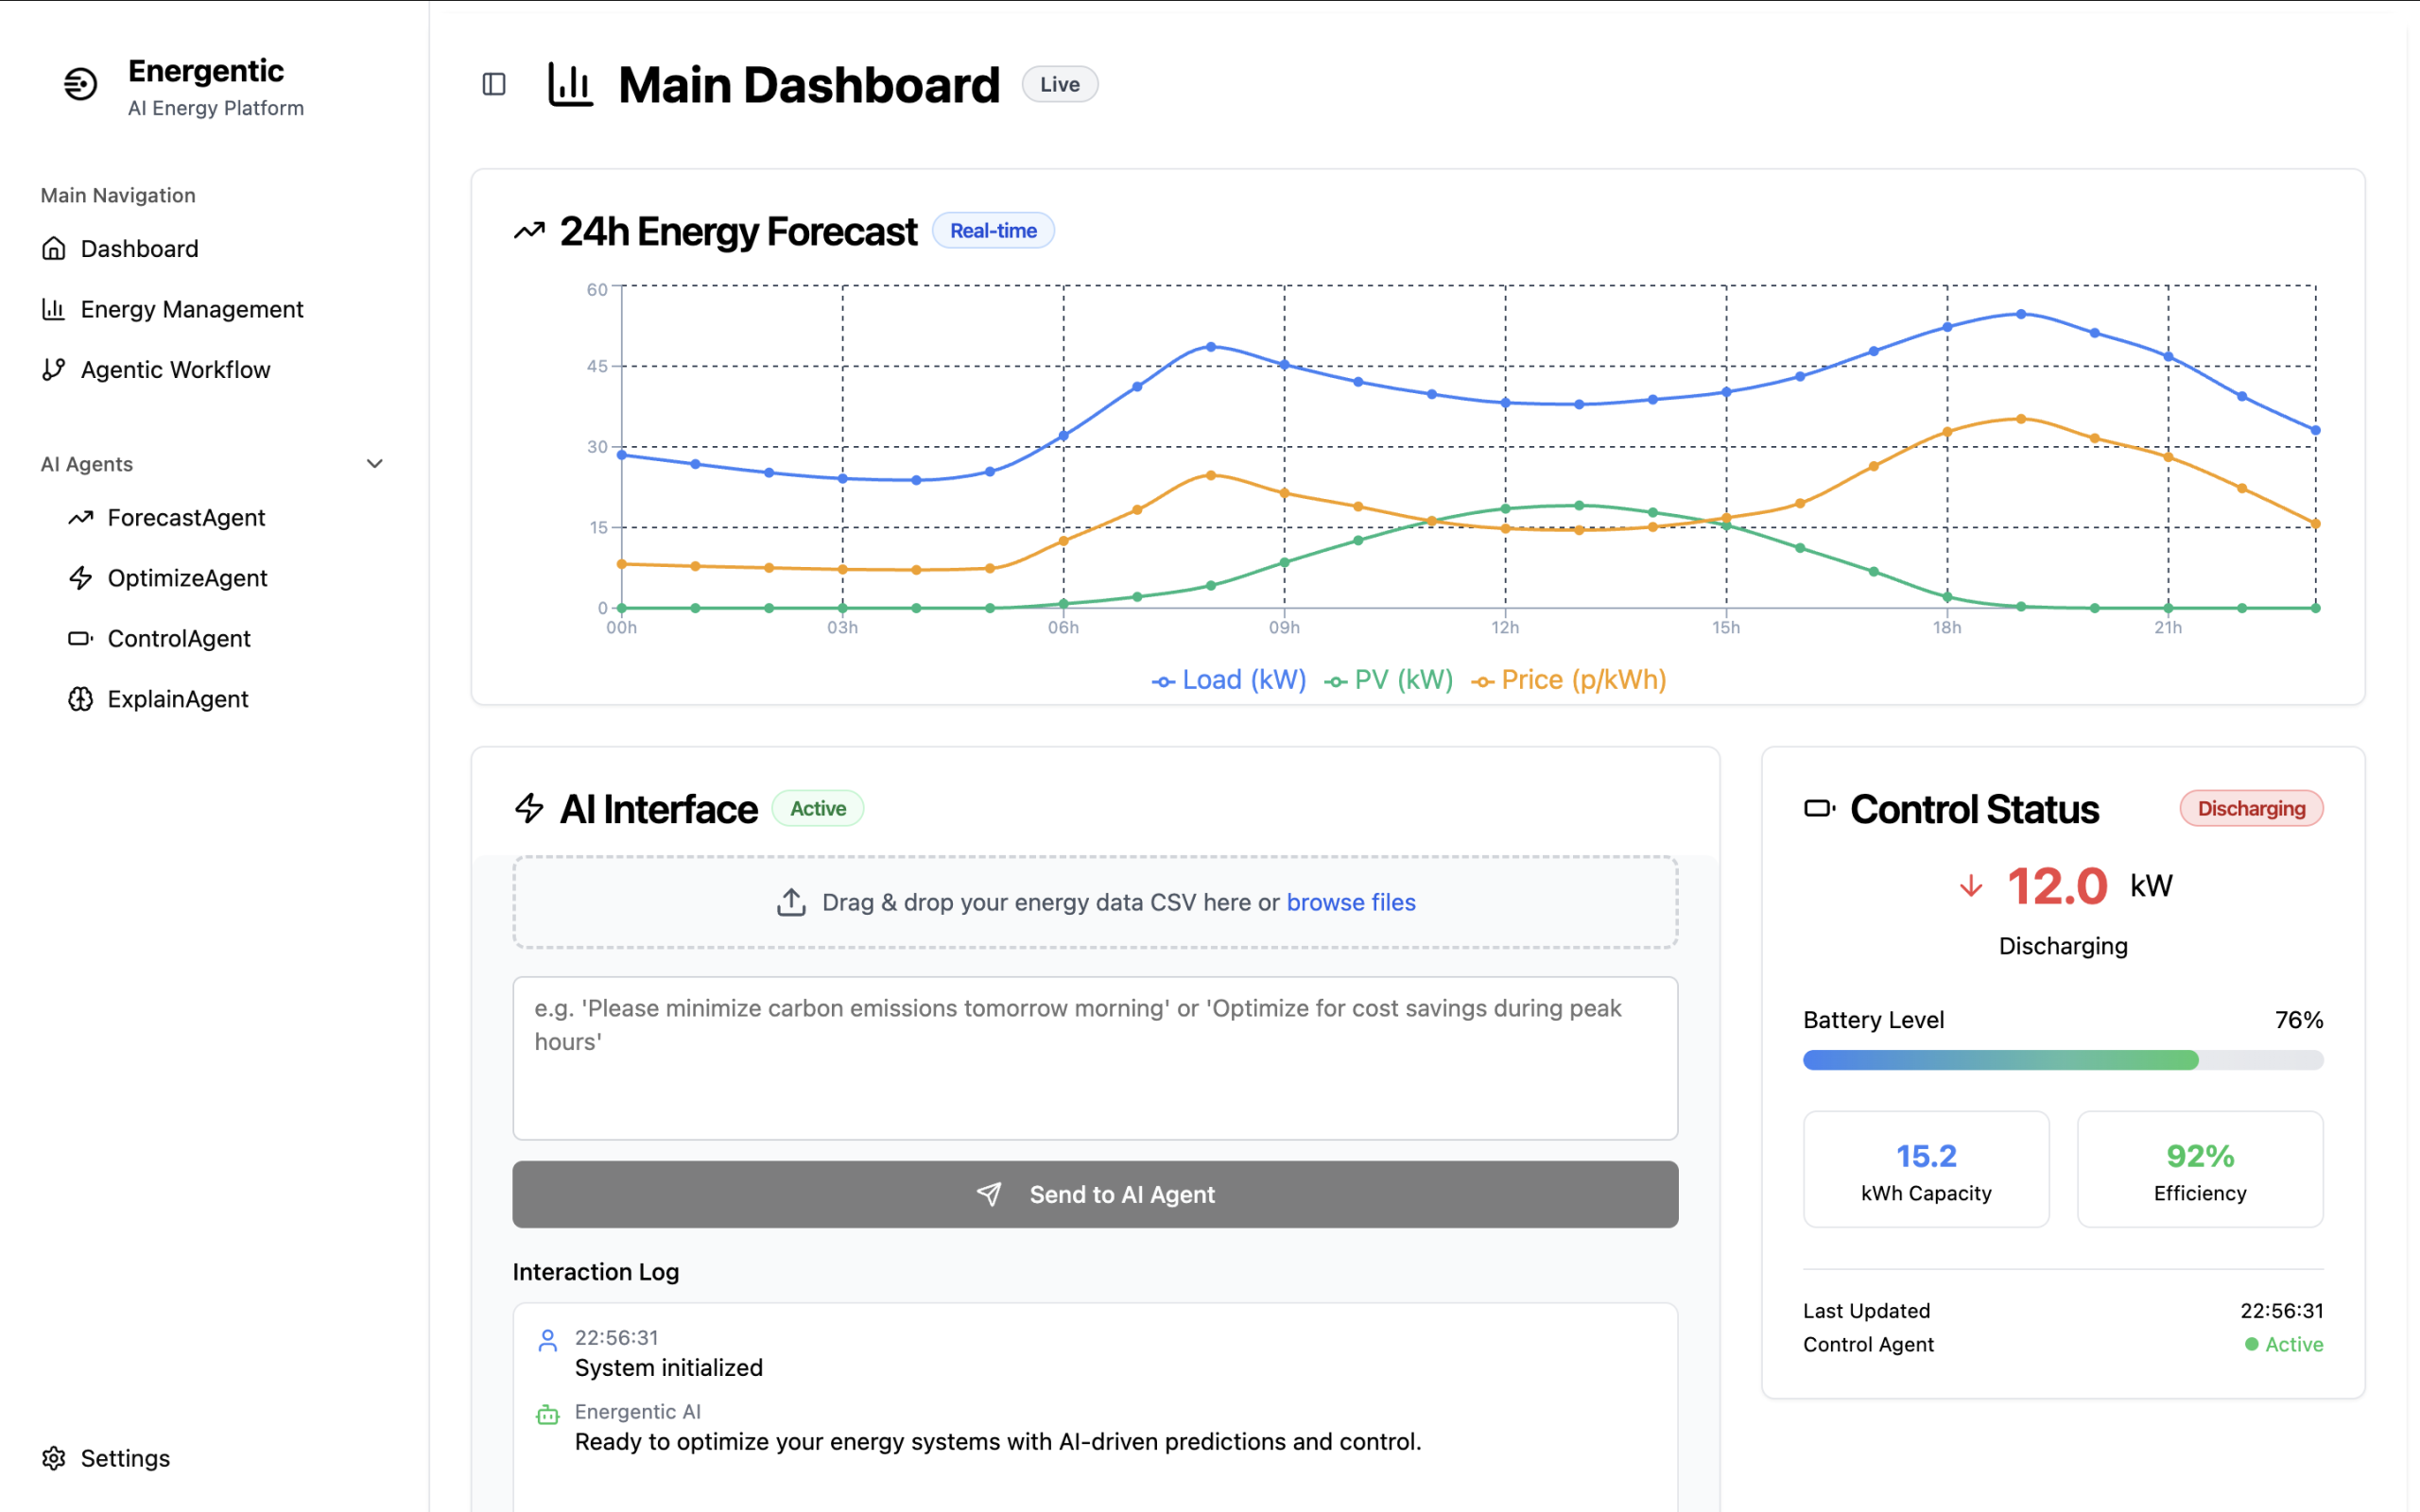This screenshot has height=1512, width=2420.
Task: Open the Energy Management menu item
Action: pos(192,309)
